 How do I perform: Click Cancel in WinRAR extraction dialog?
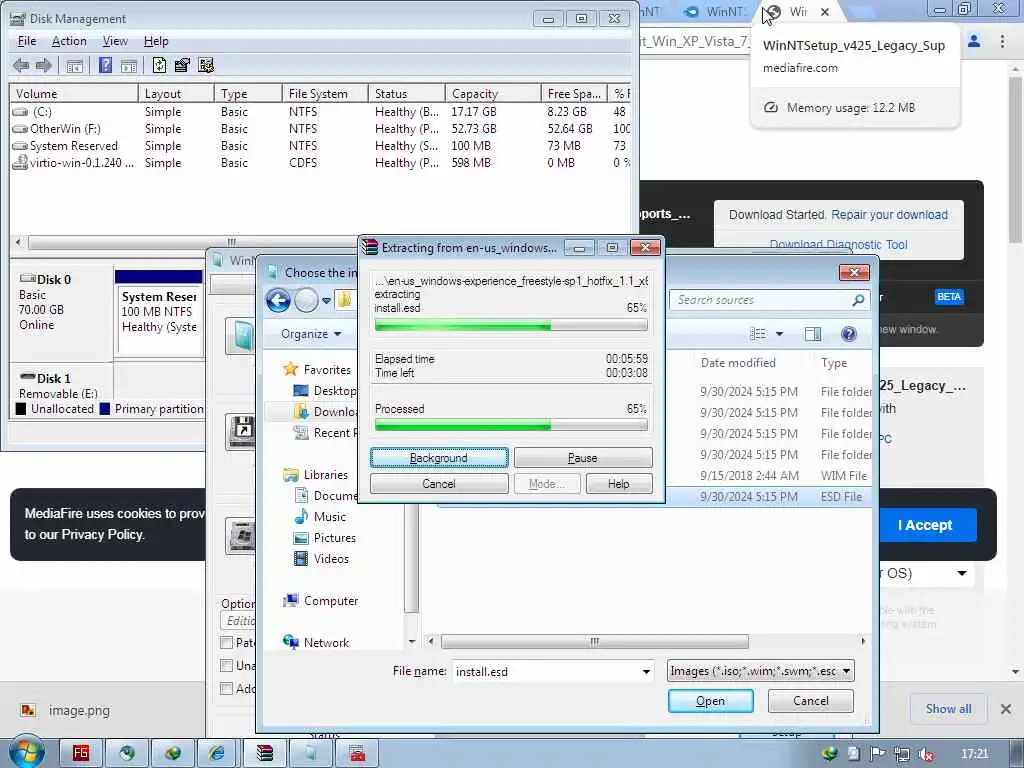click(x=439, y=484)
